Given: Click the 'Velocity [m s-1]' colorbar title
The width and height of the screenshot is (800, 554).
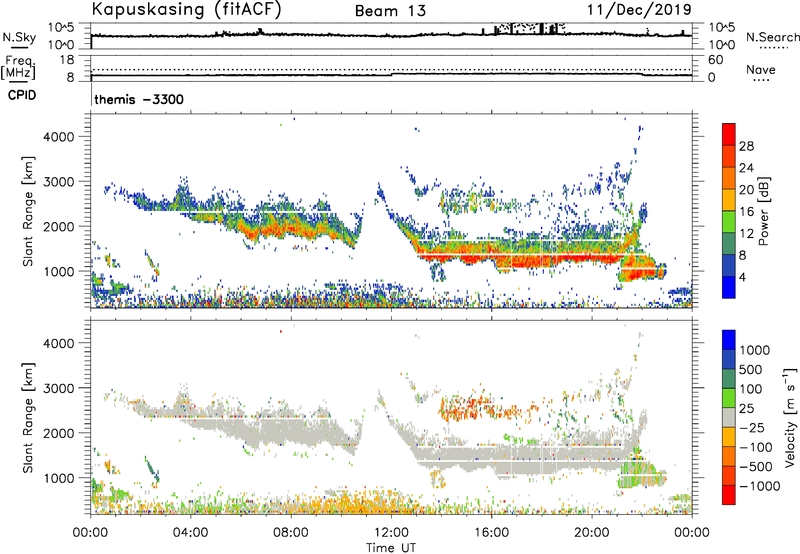Looking at the screenshot, I should point(790,417).
